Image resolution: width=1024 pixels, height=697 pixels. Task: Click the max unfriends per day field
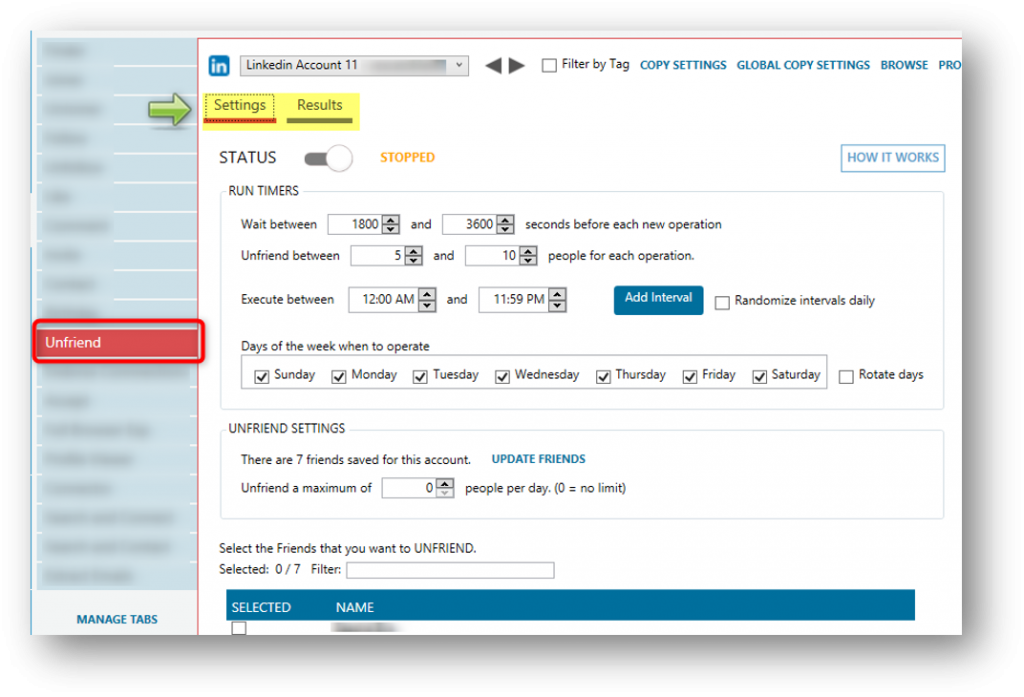(409, 488)
